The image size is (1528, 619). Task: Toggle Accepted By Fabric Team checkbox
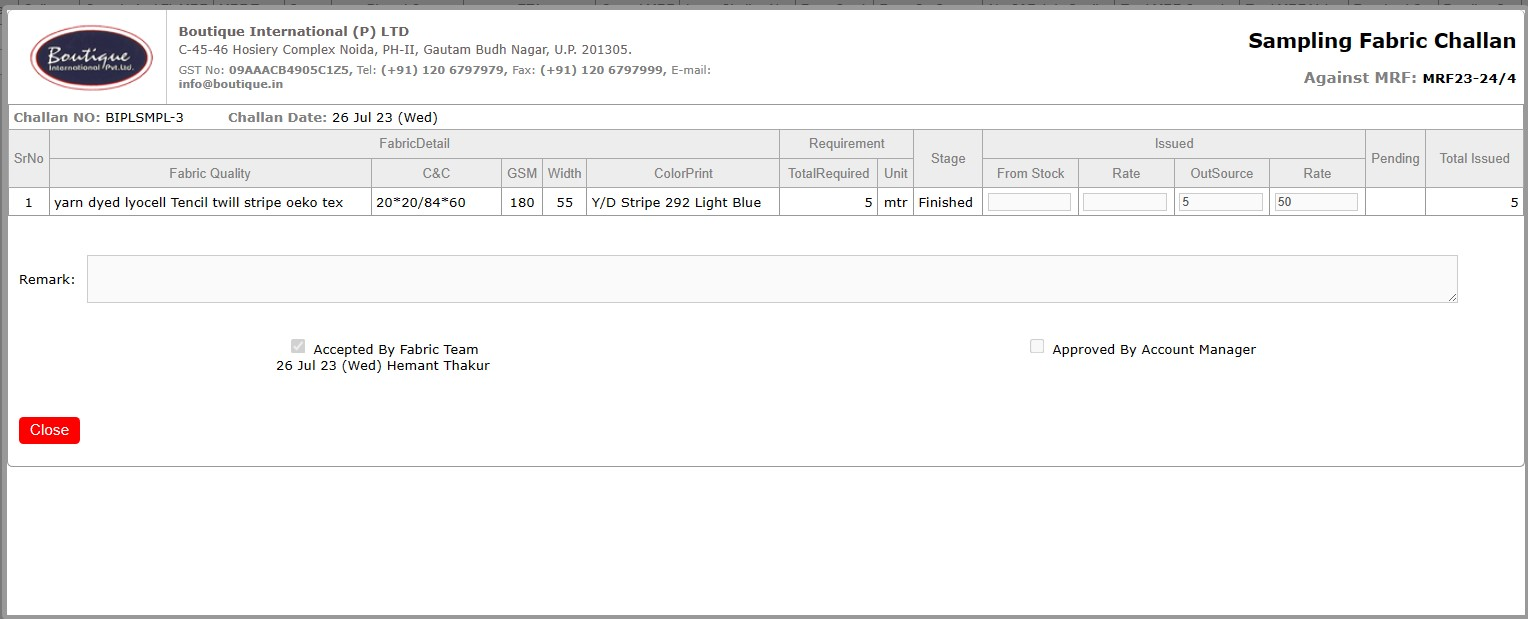(298, 346)
